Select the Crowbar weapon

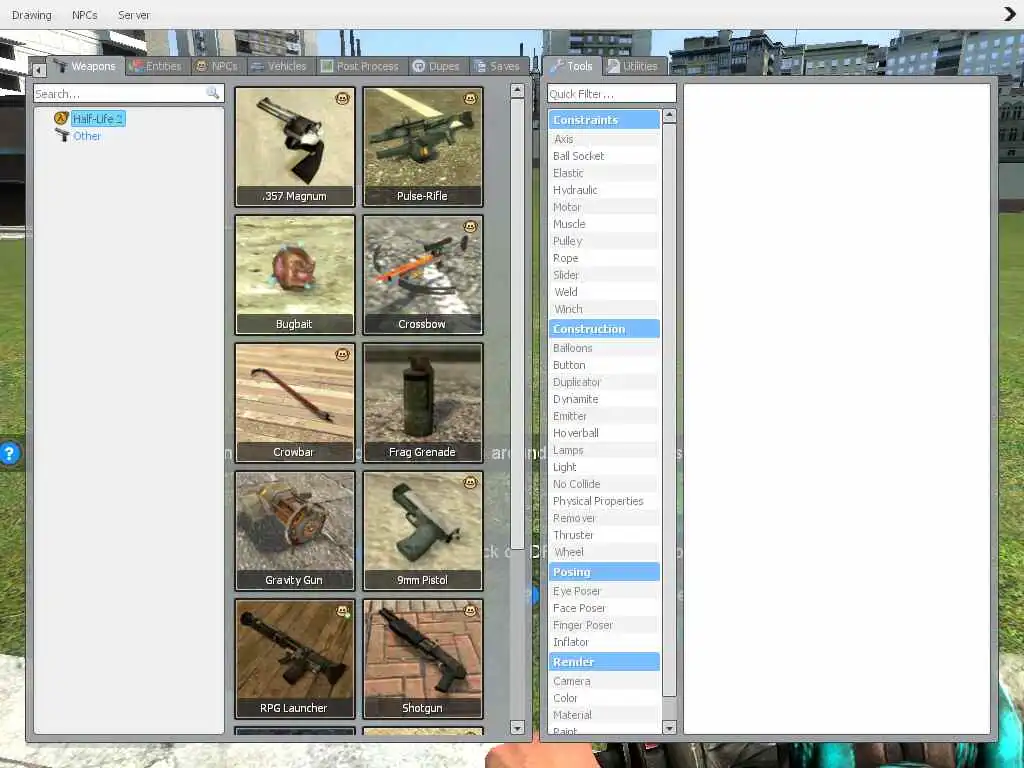pyautogui.click(x=295, y=403)
